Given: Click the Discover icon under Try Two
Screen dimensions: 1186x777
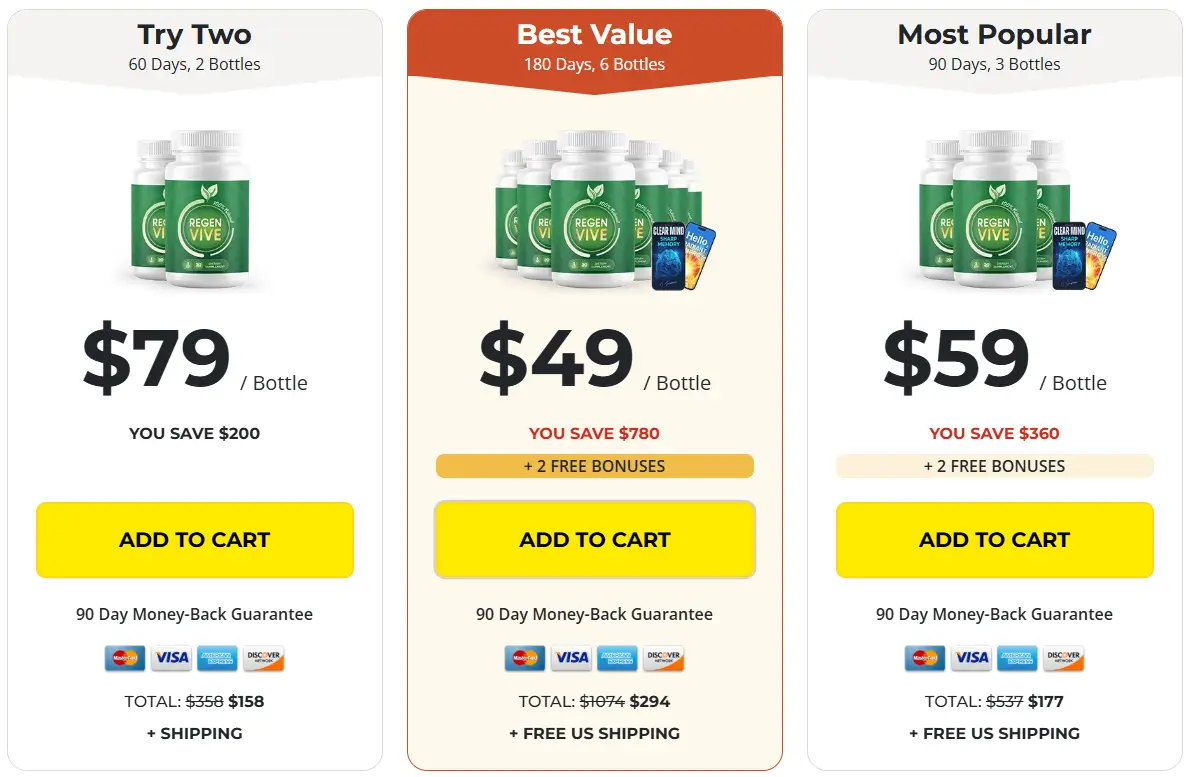Looking at the screenshot, I should [264, 658].
